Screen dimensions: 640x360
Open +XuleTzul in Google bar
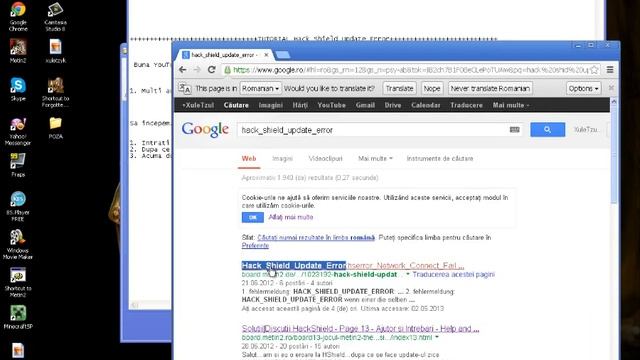click(x=198, y=105)
